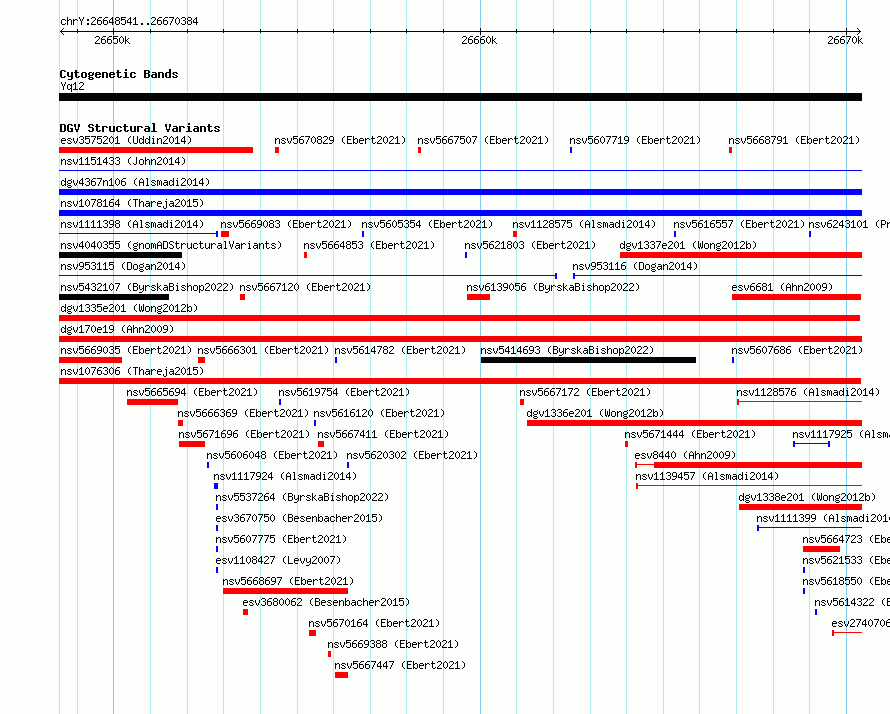Viewport: 890px width, 714px height.
Task: Select nsv5669083 (Ebert2021) variant
Action: coord(286,224)
